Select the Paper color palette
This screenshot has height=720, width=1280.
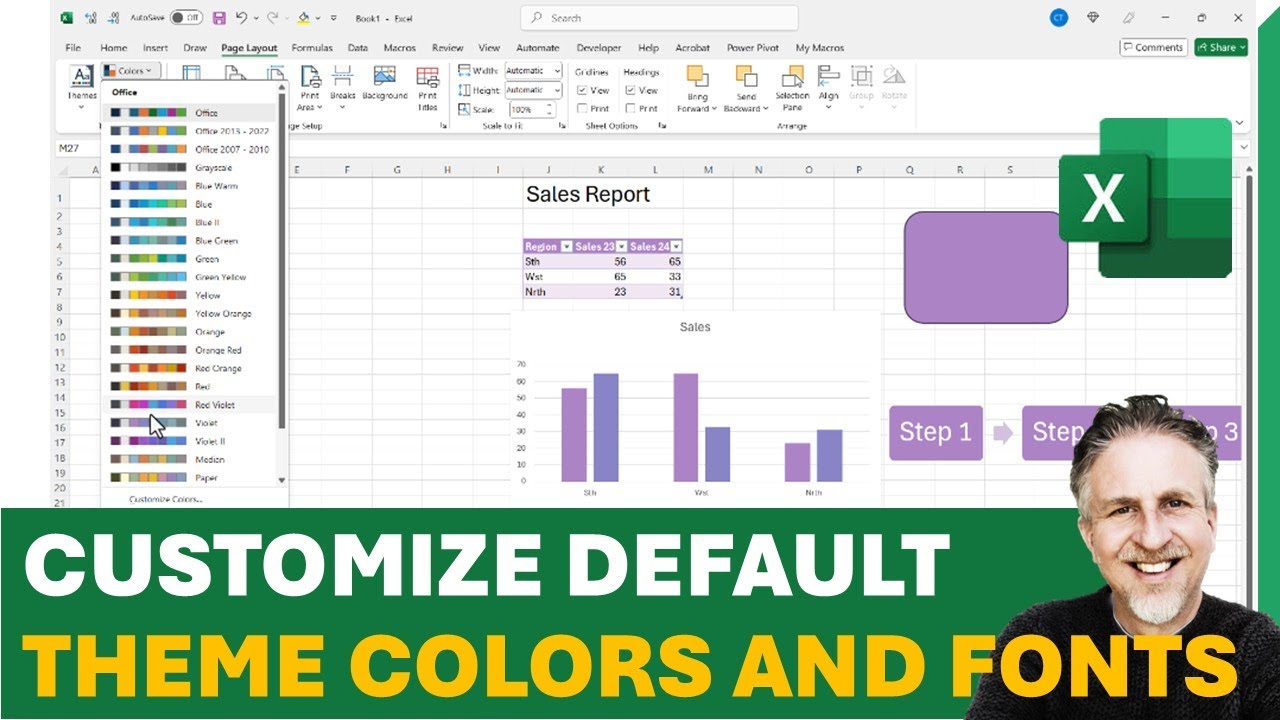(x=189, y=478)
